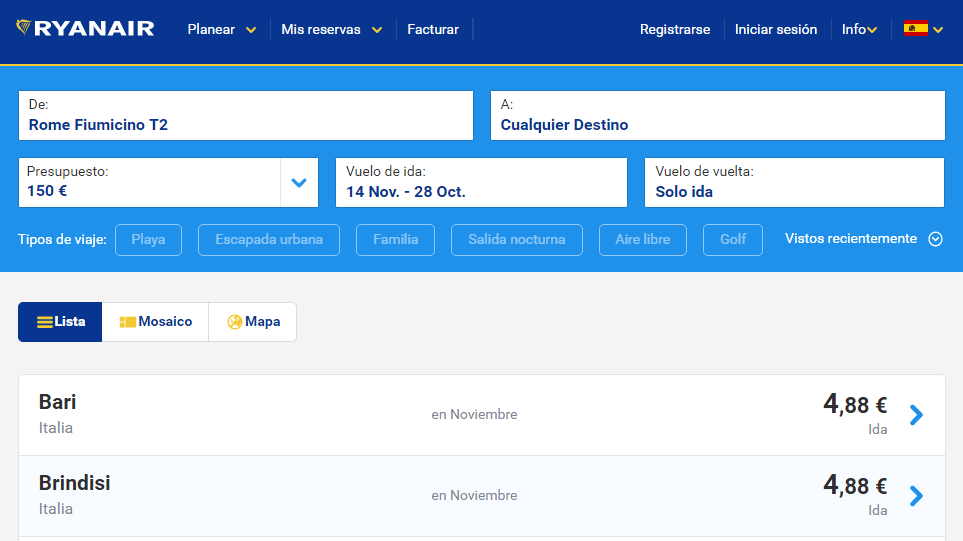
Task: Open Brindisi flight details arrow
Action: pyautogui.click(x=916, y=496)
